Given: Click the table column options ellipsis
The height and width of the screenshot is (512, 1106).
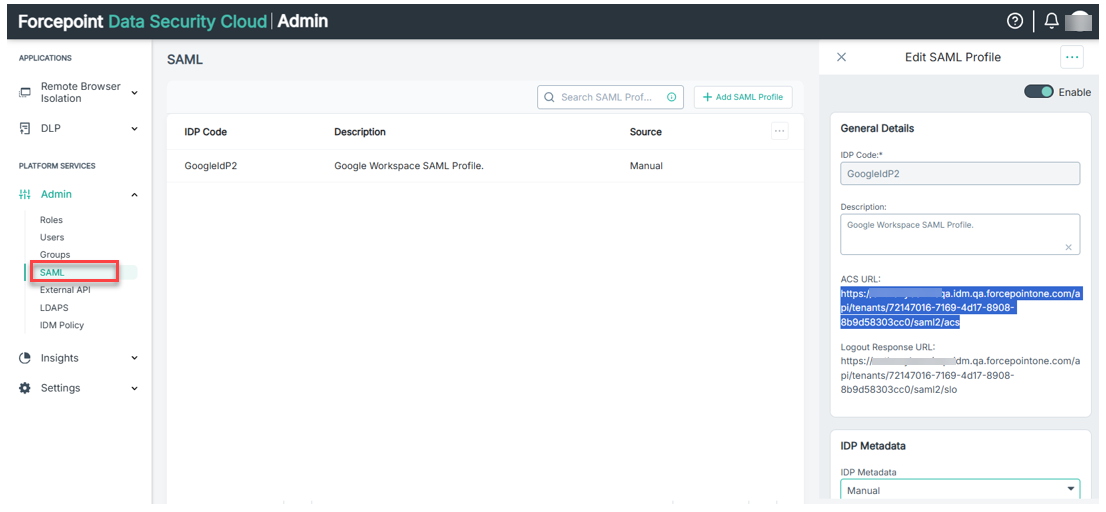Looking at the screenshot, I should click(780, 131).
